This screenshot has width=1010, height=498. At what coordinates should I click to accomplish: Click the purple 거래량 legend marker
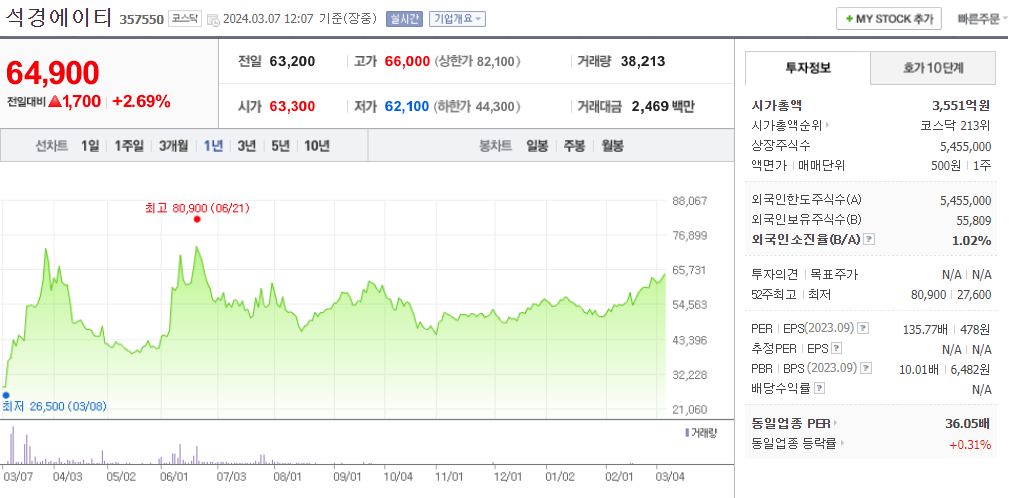tap(687, 432)
